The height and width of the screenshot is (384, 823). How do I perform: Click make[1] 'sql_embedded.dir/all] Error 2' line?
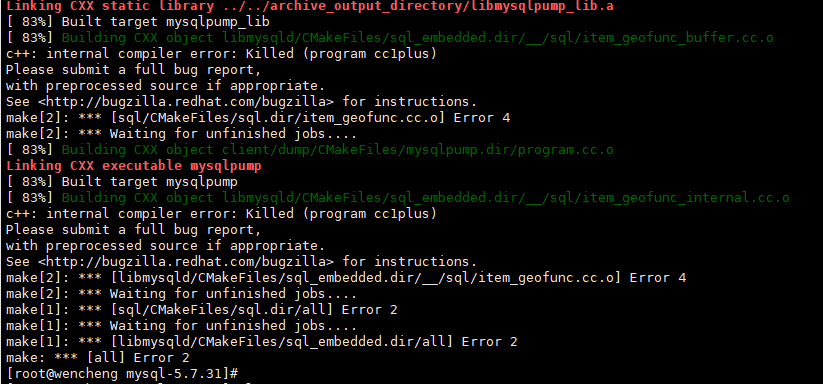coord(262,342)
